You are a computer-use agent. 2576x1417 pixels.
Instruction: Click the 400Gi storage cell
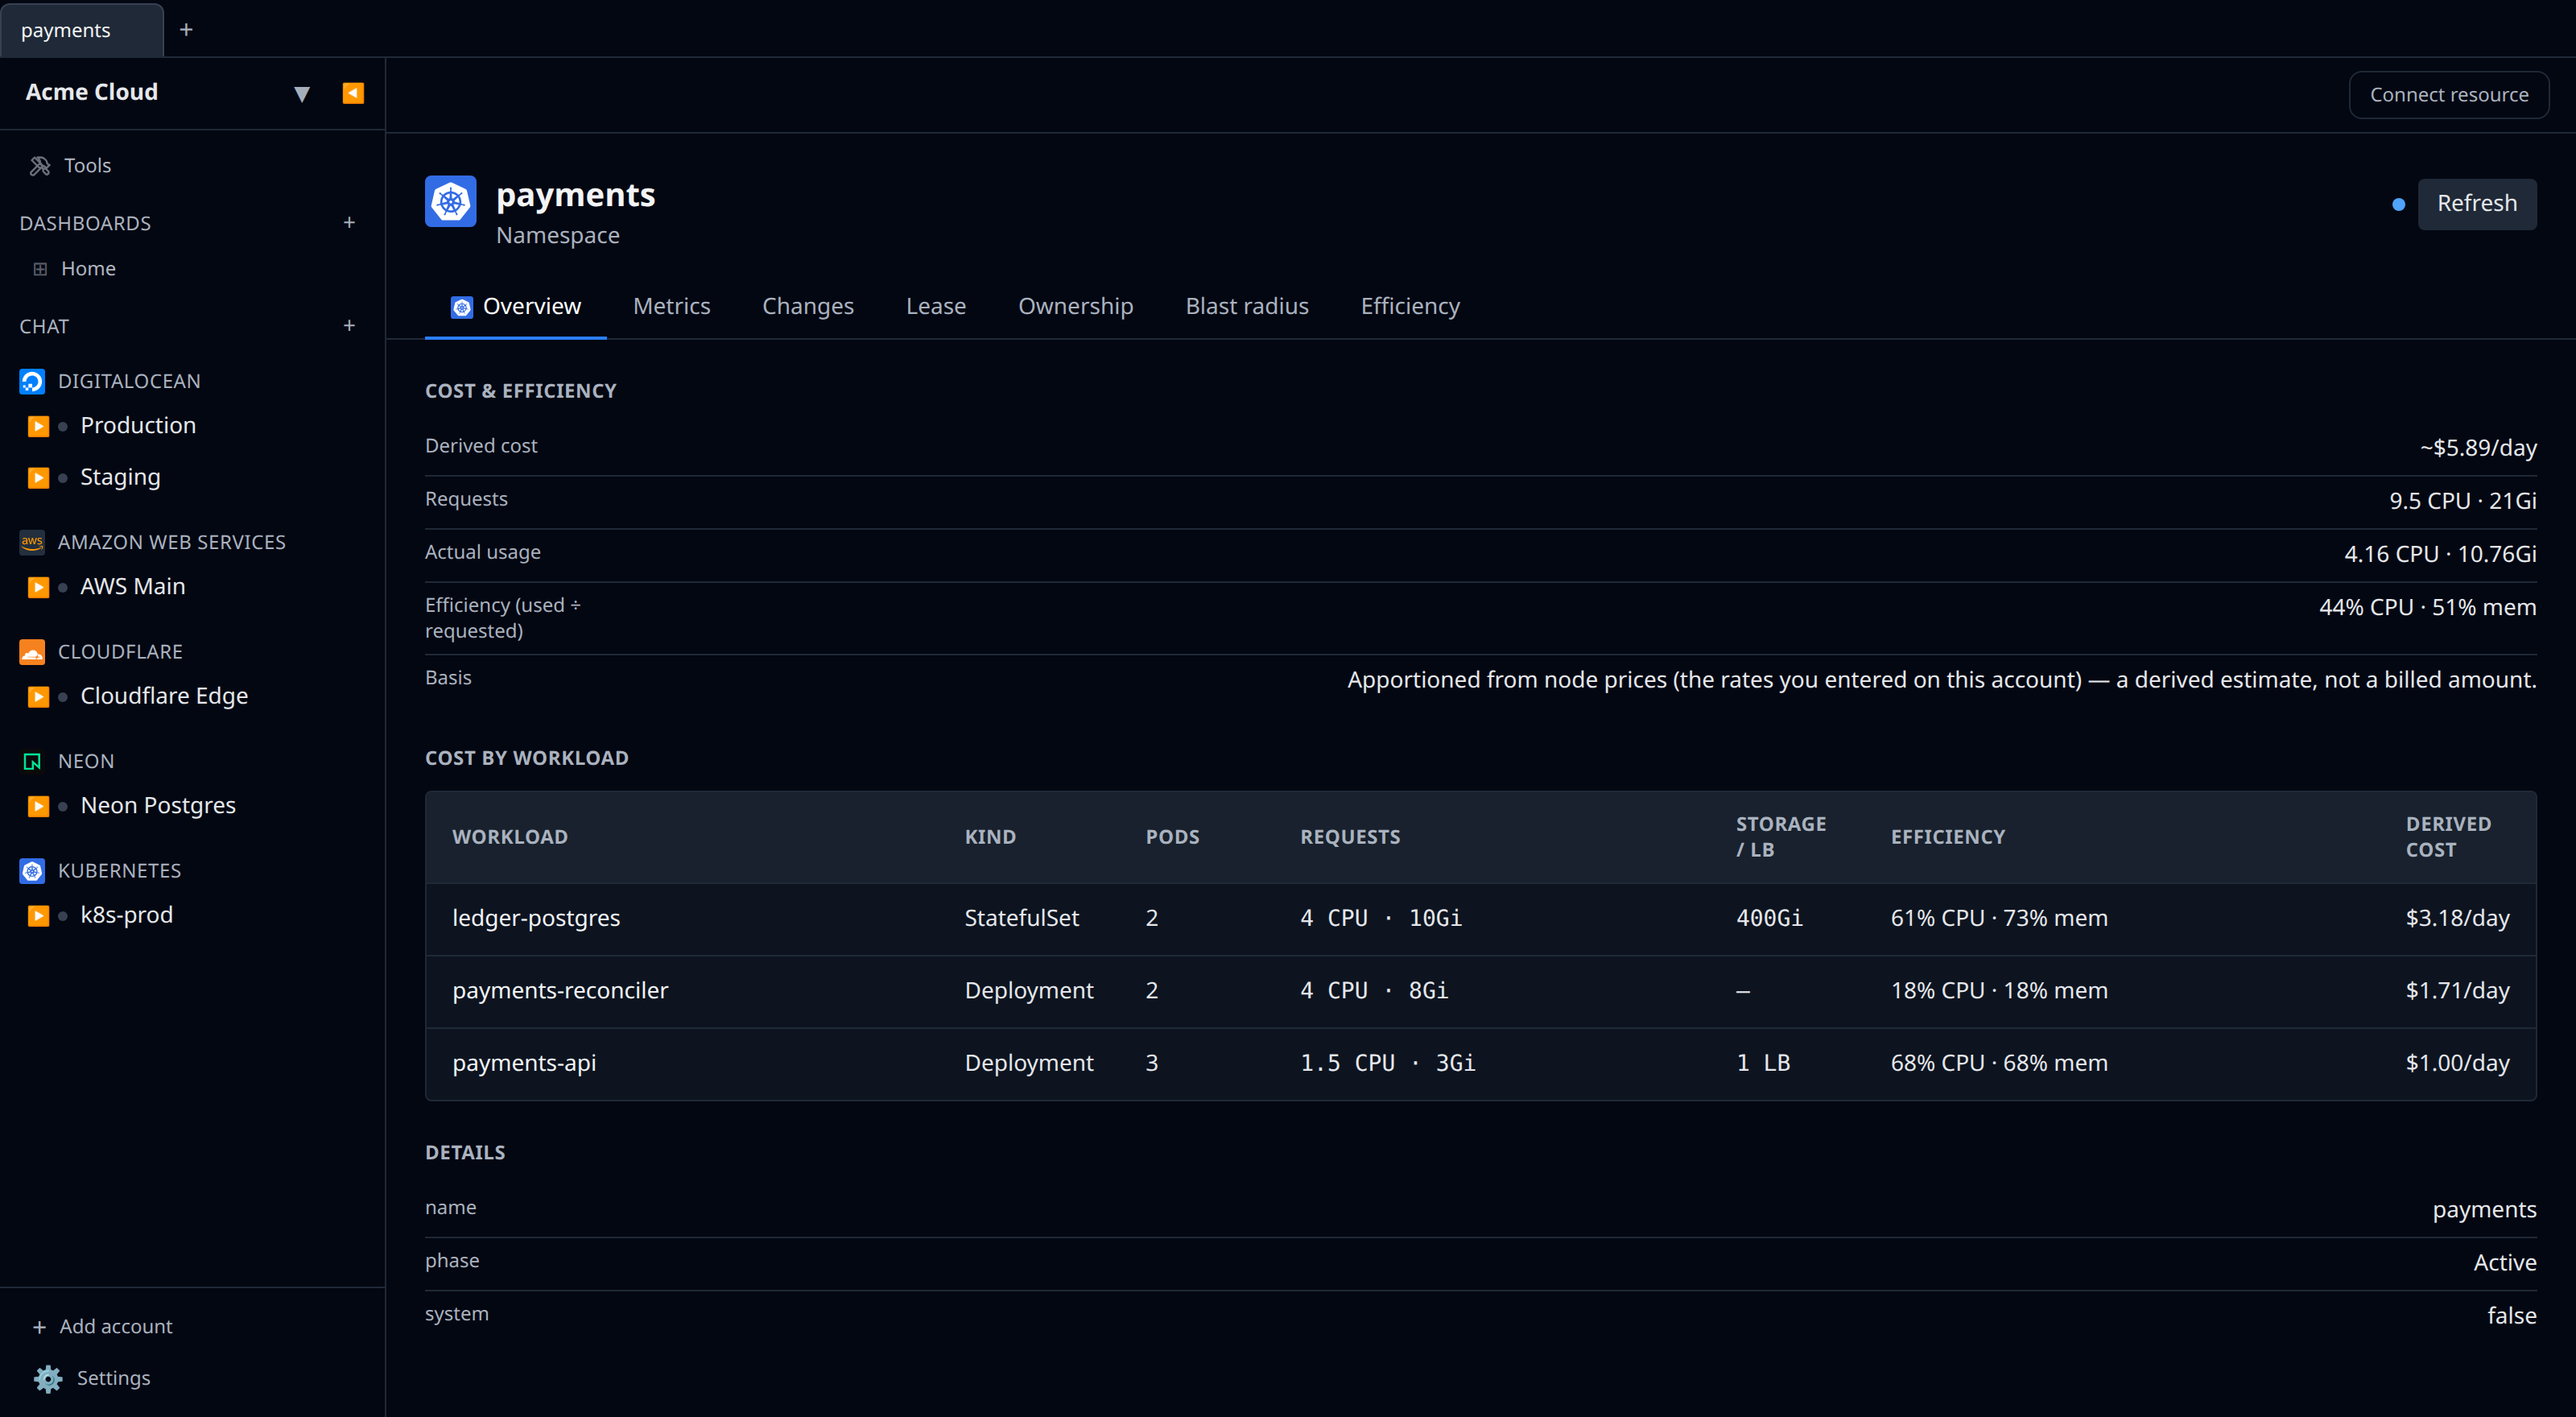tap(1769, 918)
